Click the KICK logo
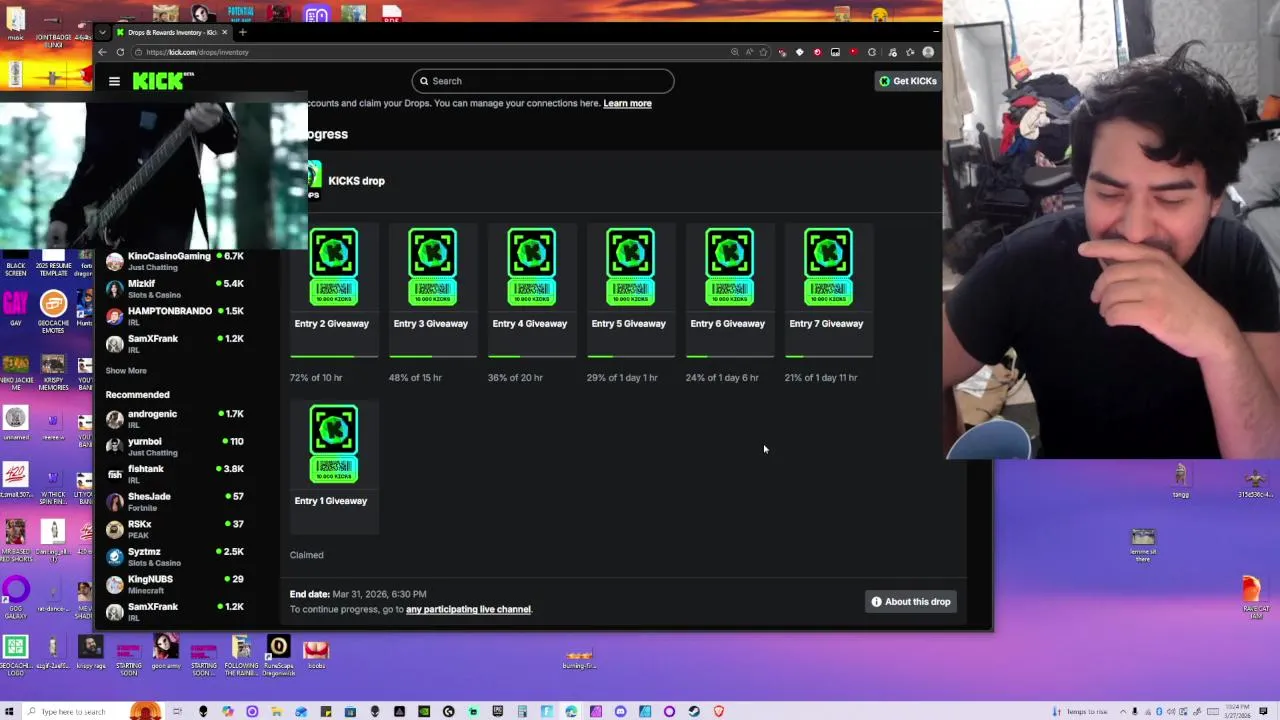 pyautogui.click(x=163, y=81)
